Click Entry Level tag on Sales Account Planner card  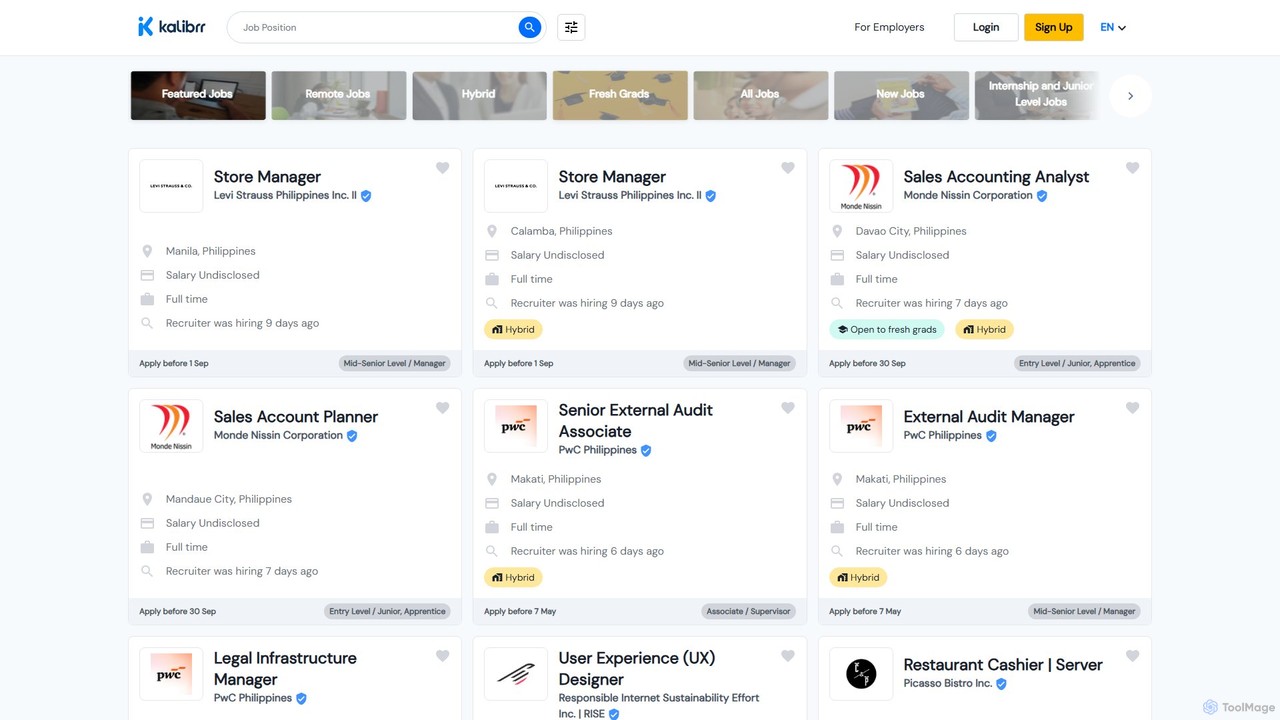(388, 611)
